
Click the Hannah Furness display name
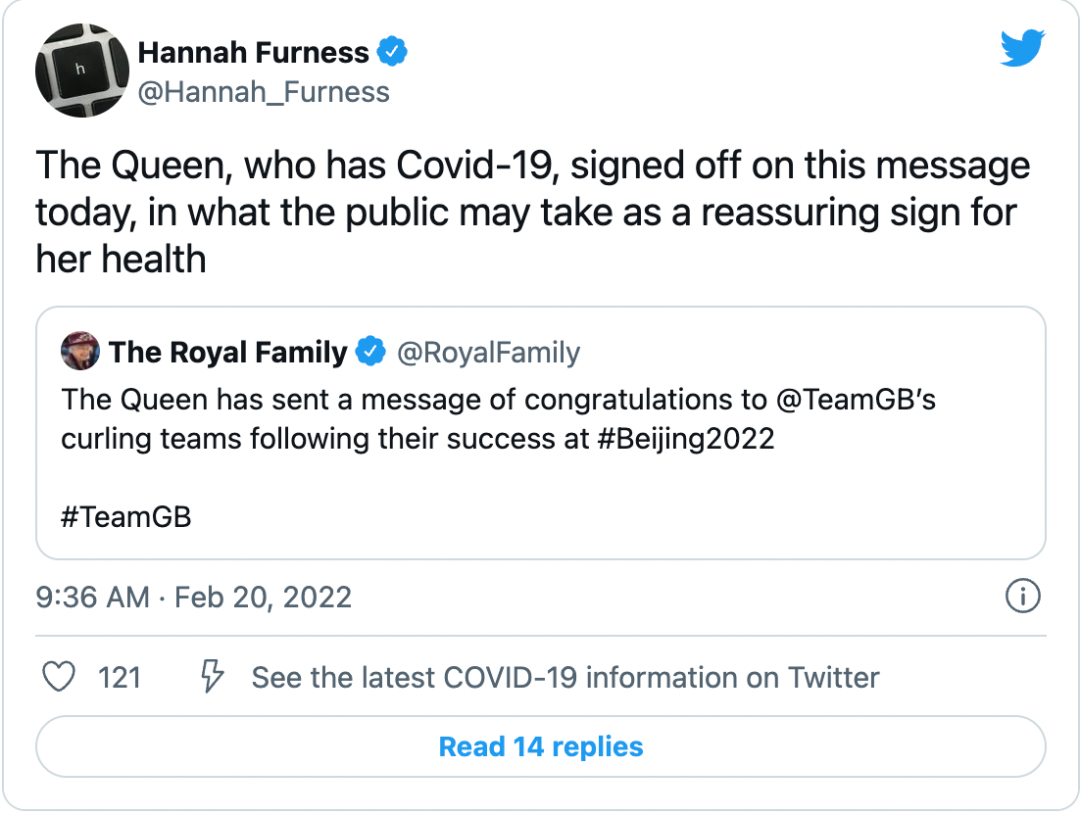(255, 51)
